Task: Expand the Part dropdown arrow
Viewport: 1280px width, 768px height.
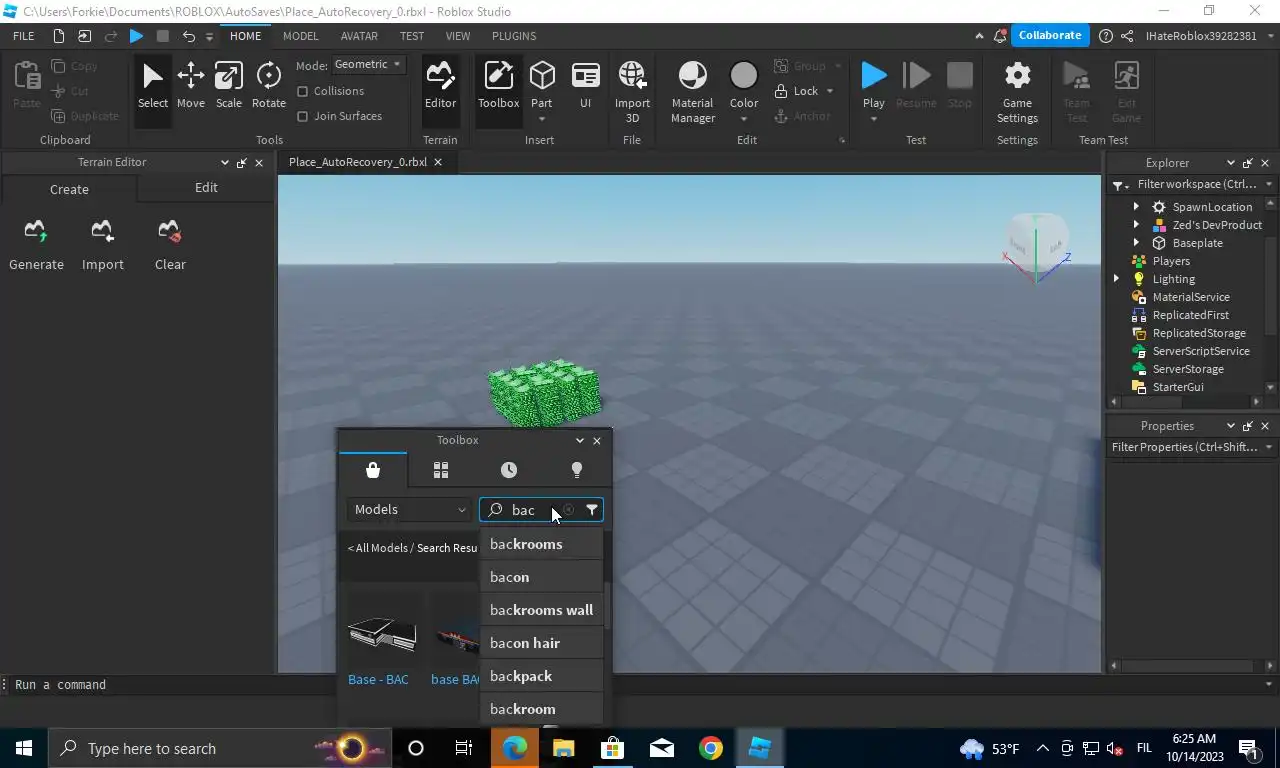Action: (542, 119)
